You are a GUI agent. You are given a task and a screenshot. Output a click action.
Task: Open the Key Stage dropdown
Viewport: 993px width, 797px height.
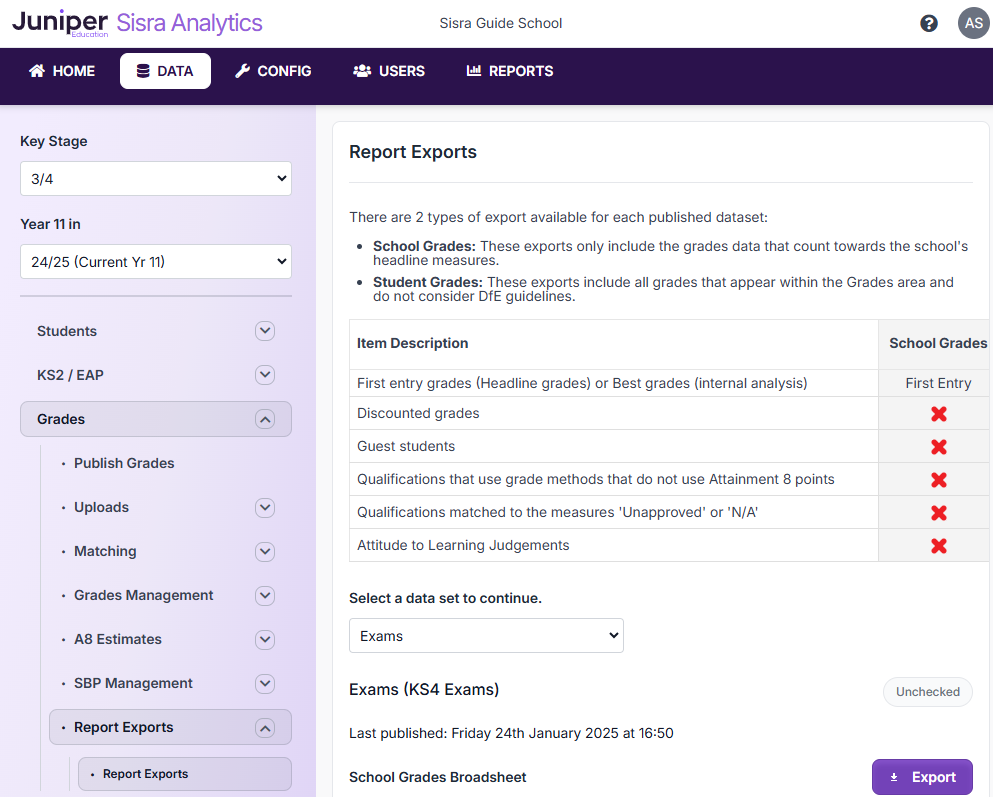click(156, 179)
